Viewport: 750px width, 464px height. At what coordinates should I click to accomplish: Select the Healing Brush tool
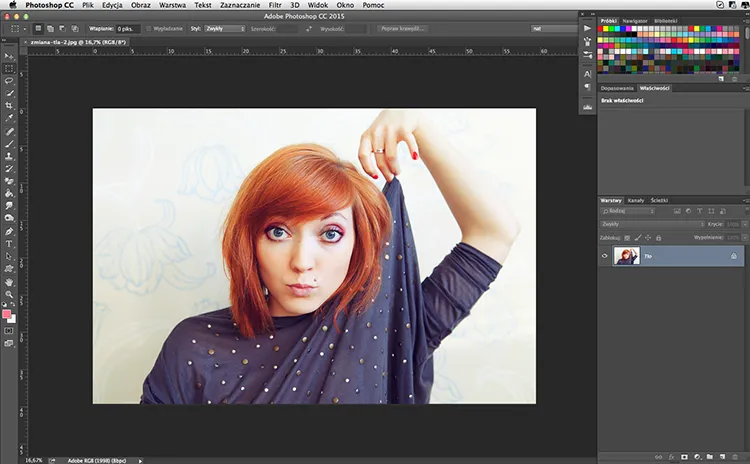(9, 132)
